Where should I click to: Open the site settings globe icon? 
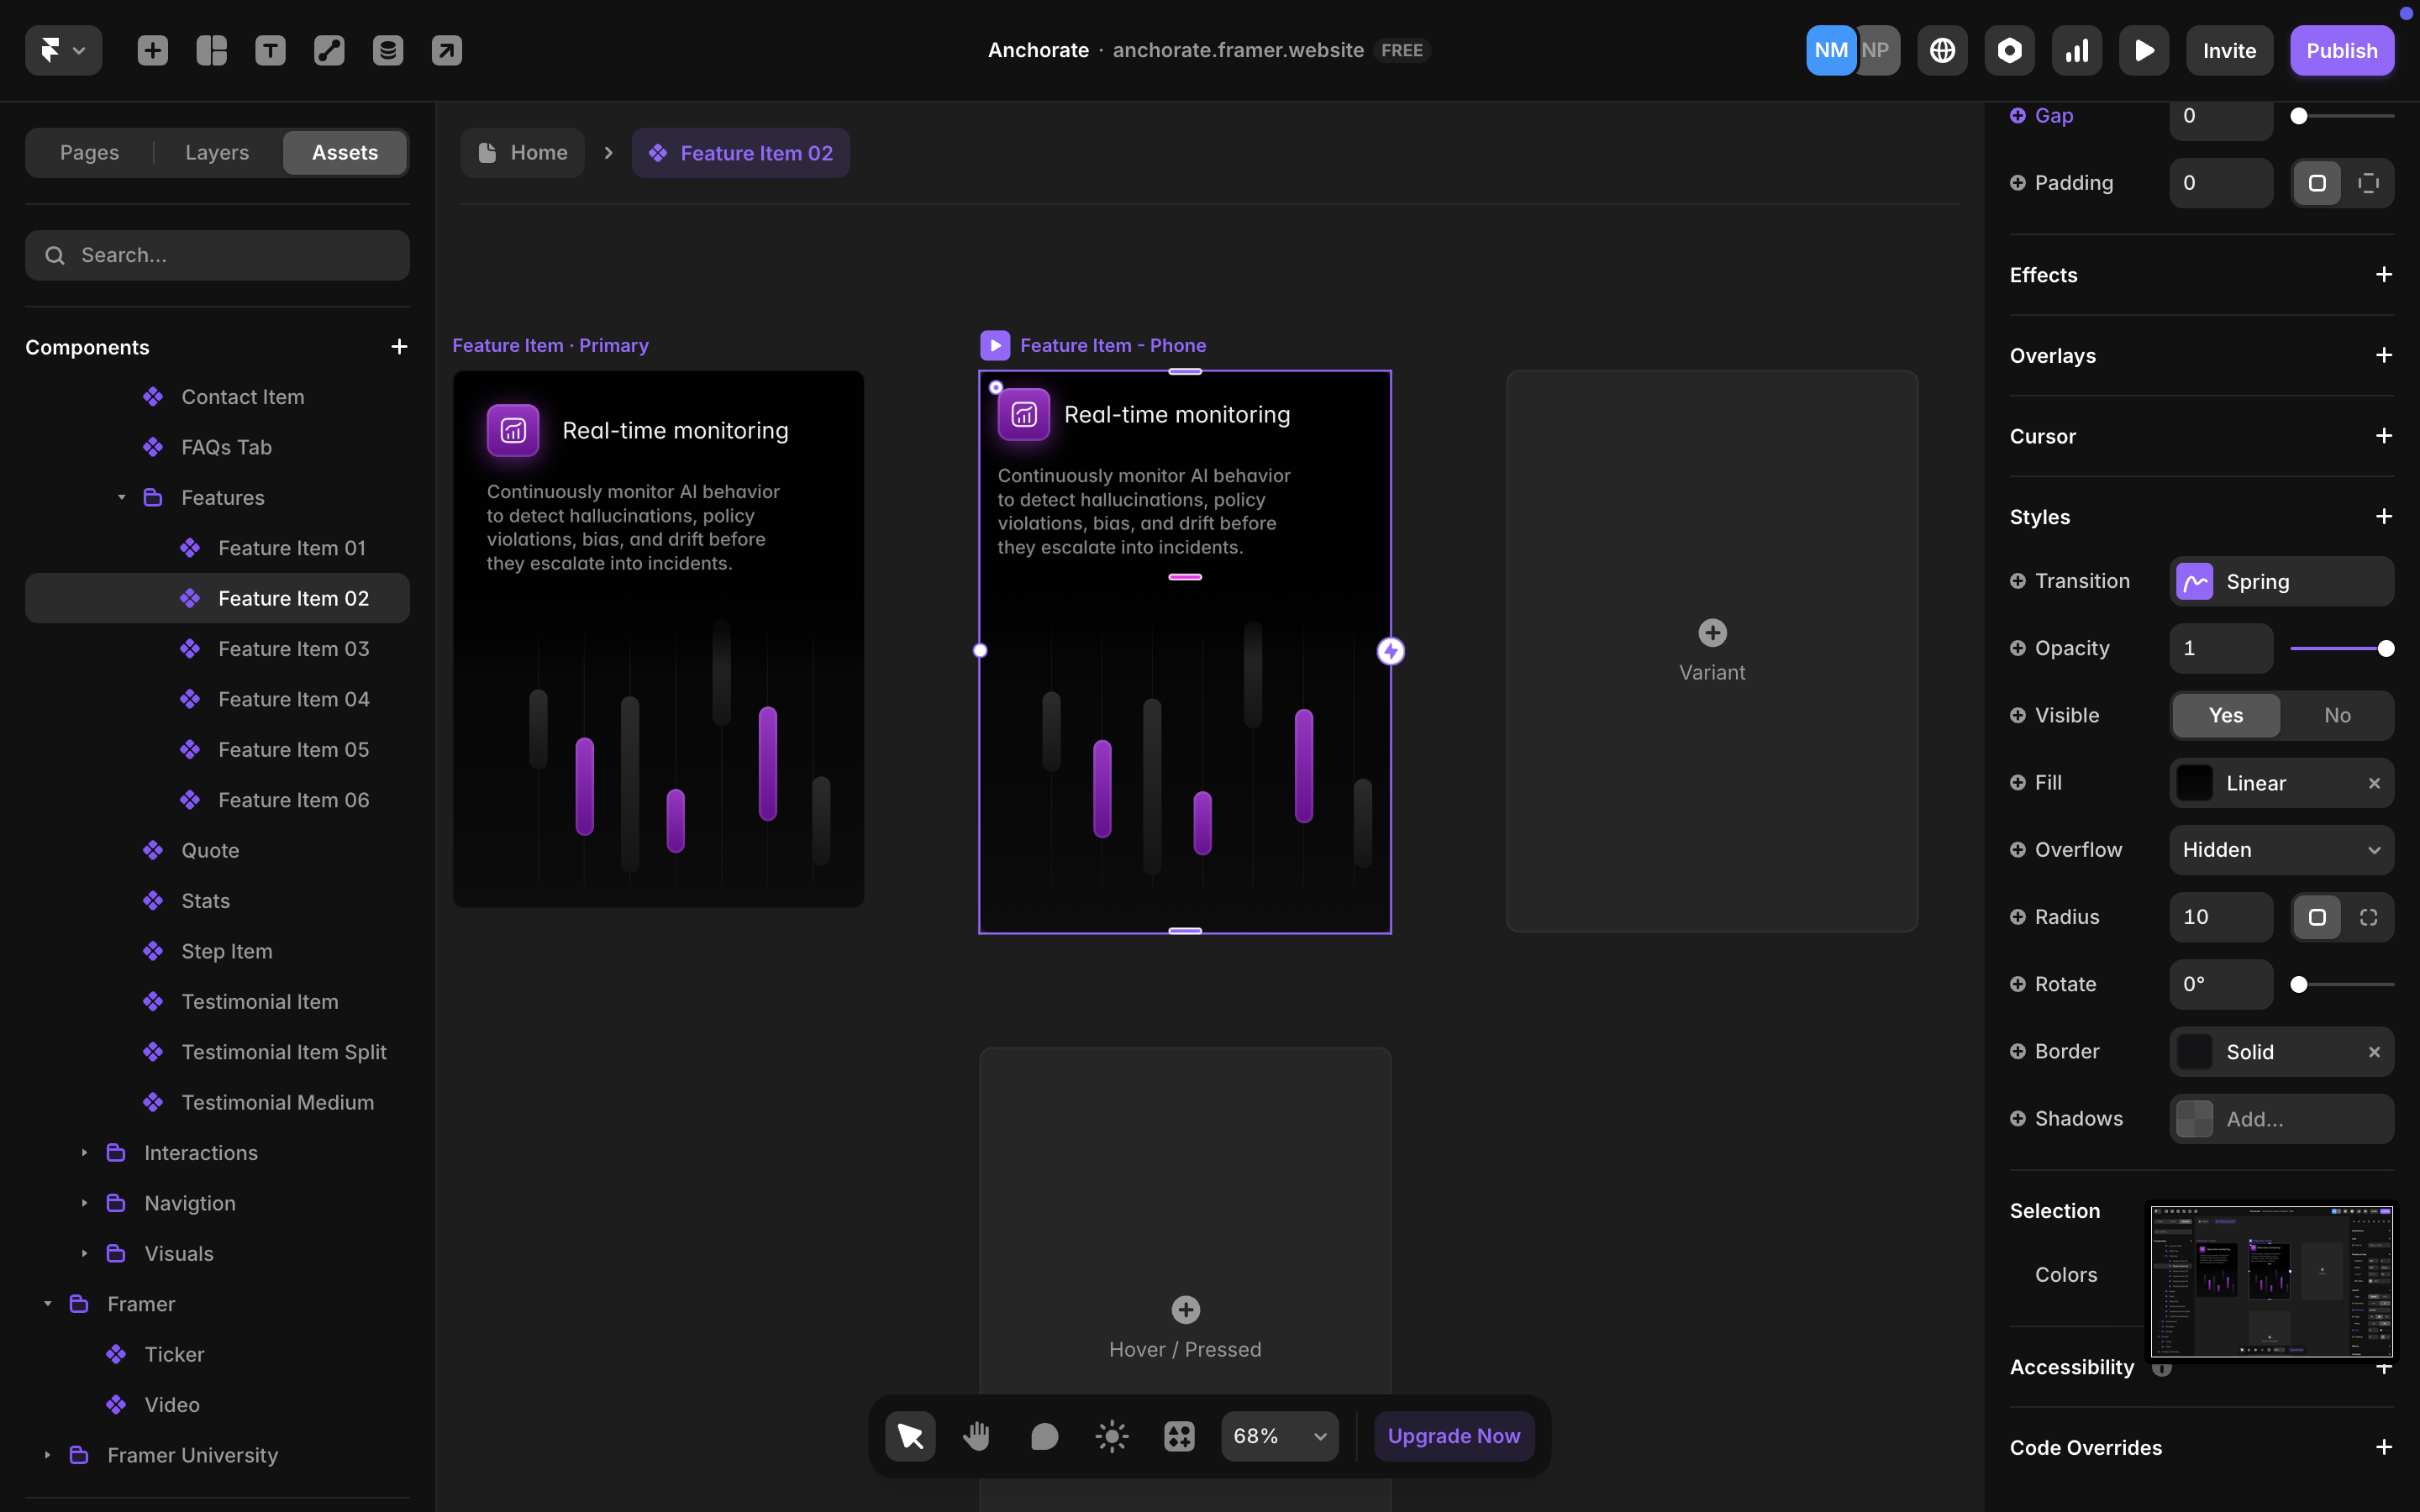pos(1942,50)
